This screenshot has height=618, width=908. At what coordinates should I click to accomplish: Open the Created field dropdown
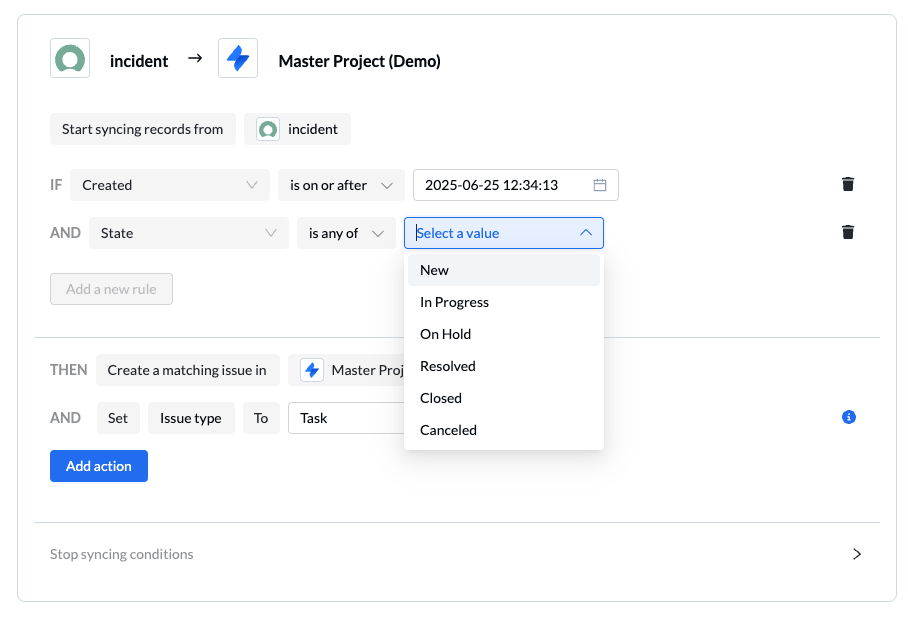pyautogui.click(x=169, y=184)
